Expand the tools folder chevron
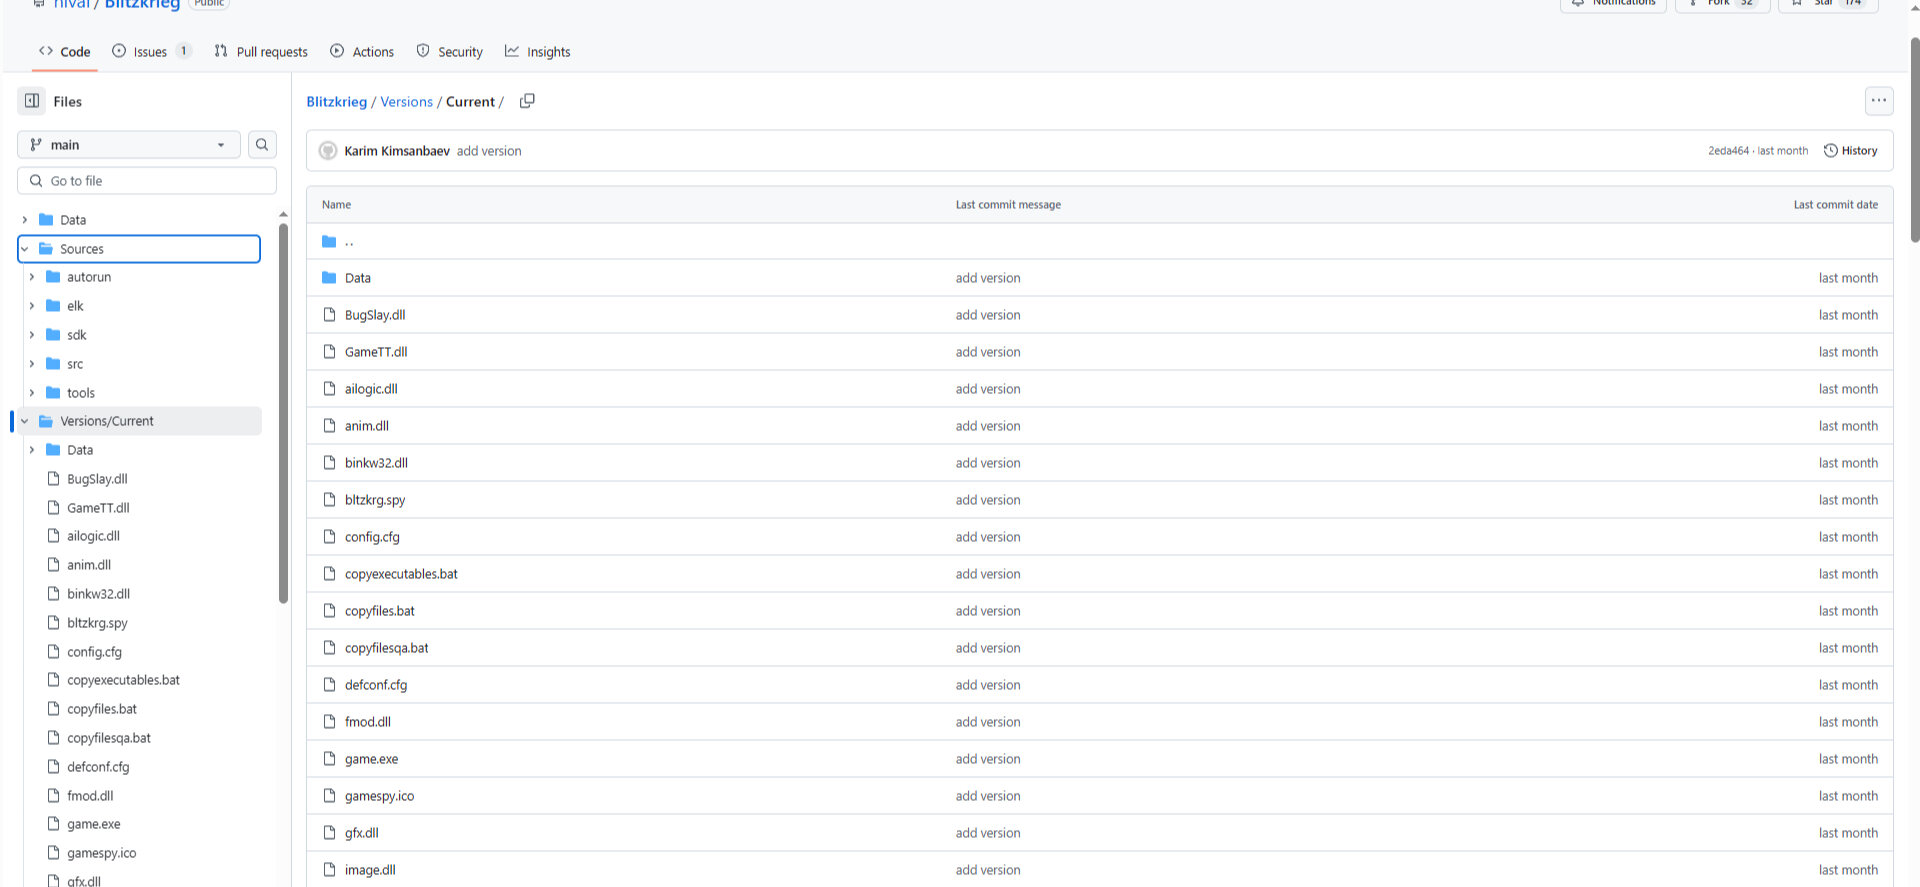The image size is (1920, 887). tap(32, 393)
